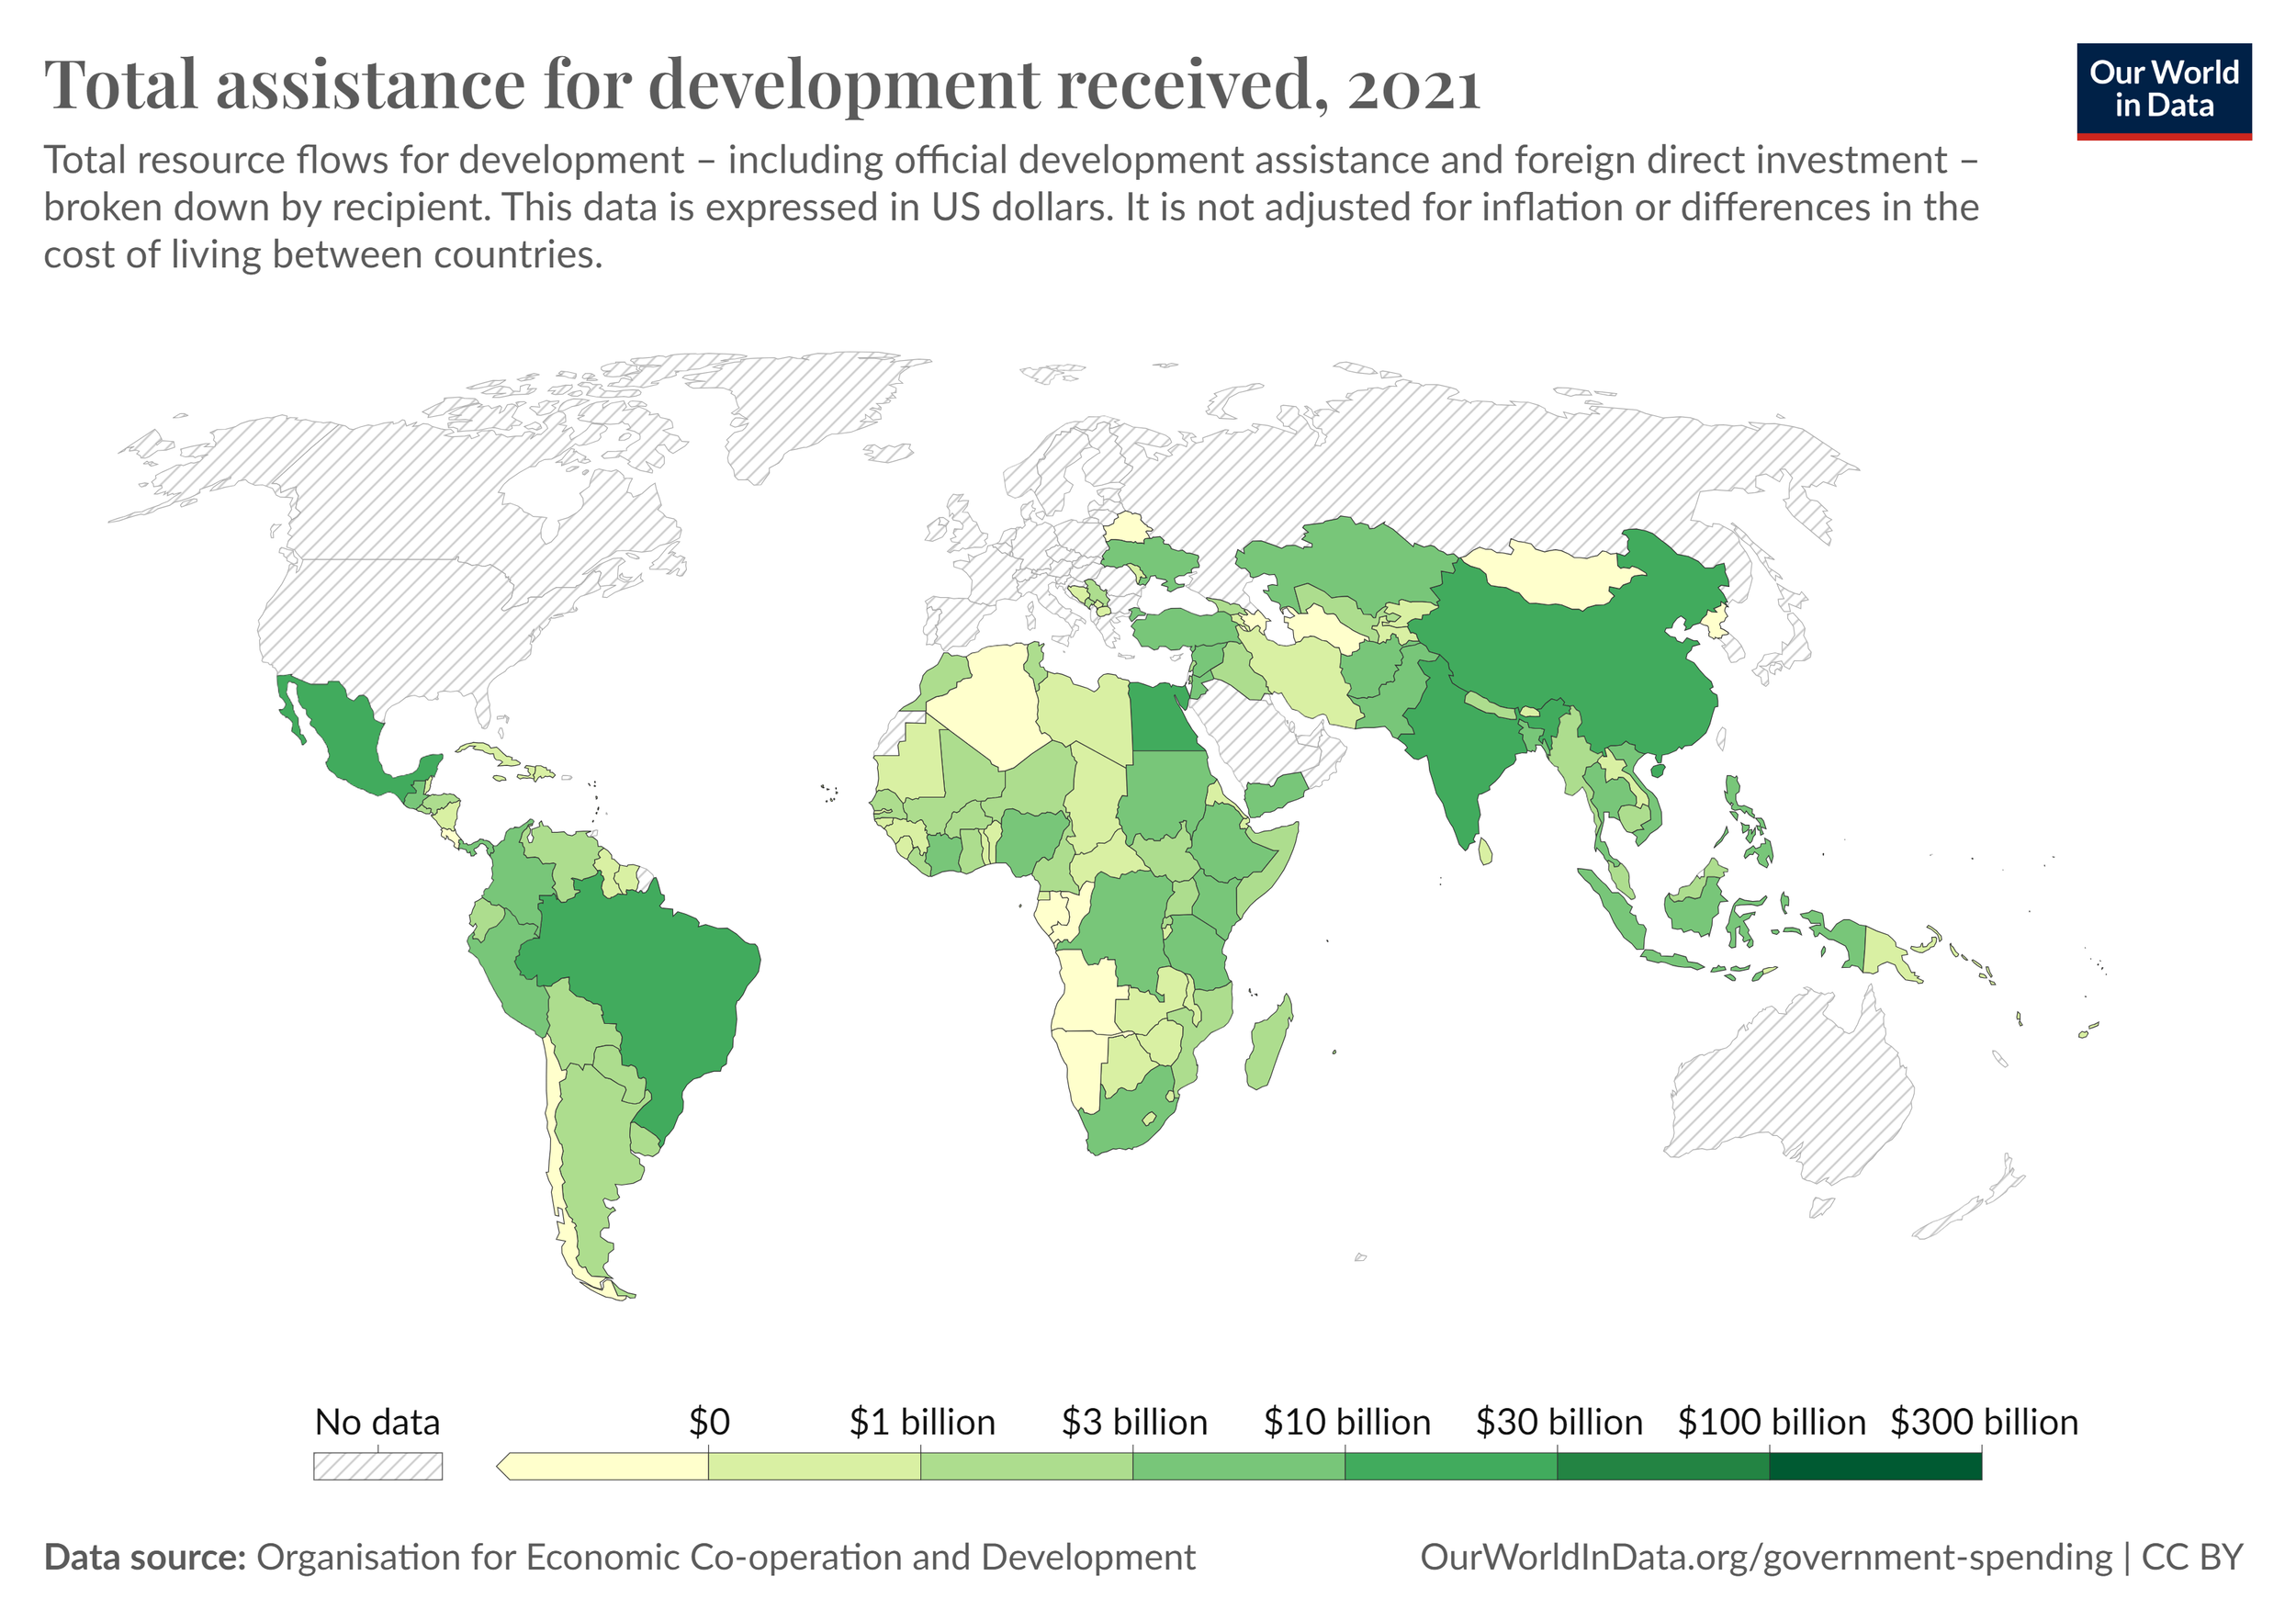Viewport: 2296px width, 1621px height.
Task: Select the palest yellow below-$0 legend swatch
Action: pyautogui.click(x=607, y=1466)
